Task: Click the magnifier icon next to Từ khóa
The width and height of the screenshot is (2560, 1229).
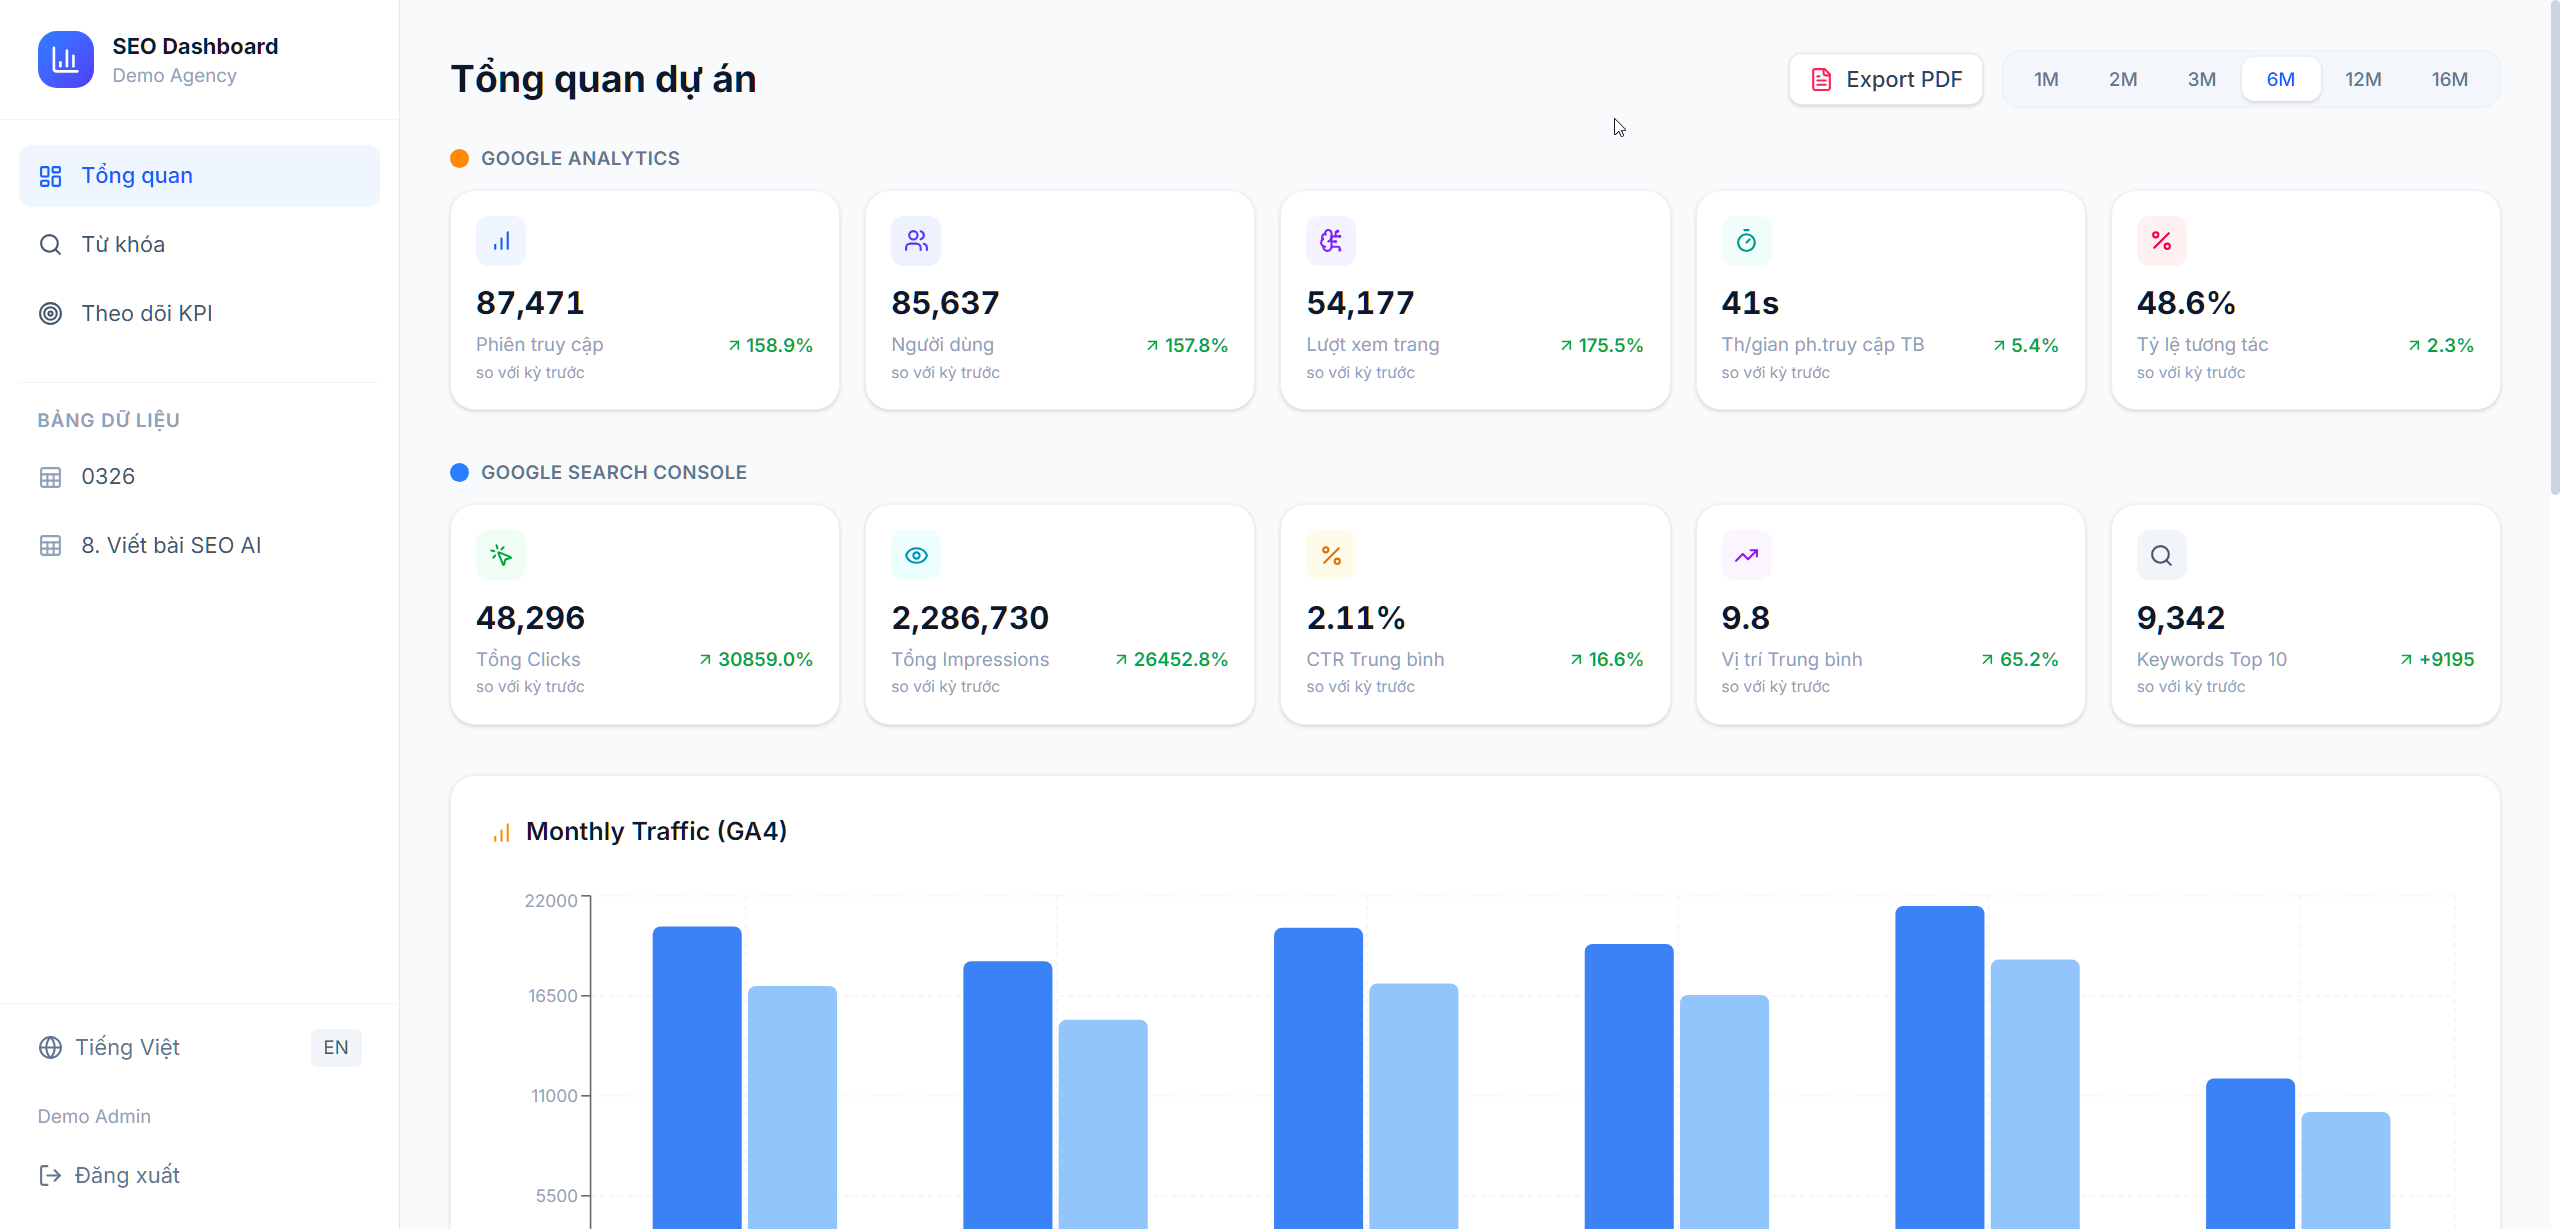Action: (50, 243)
